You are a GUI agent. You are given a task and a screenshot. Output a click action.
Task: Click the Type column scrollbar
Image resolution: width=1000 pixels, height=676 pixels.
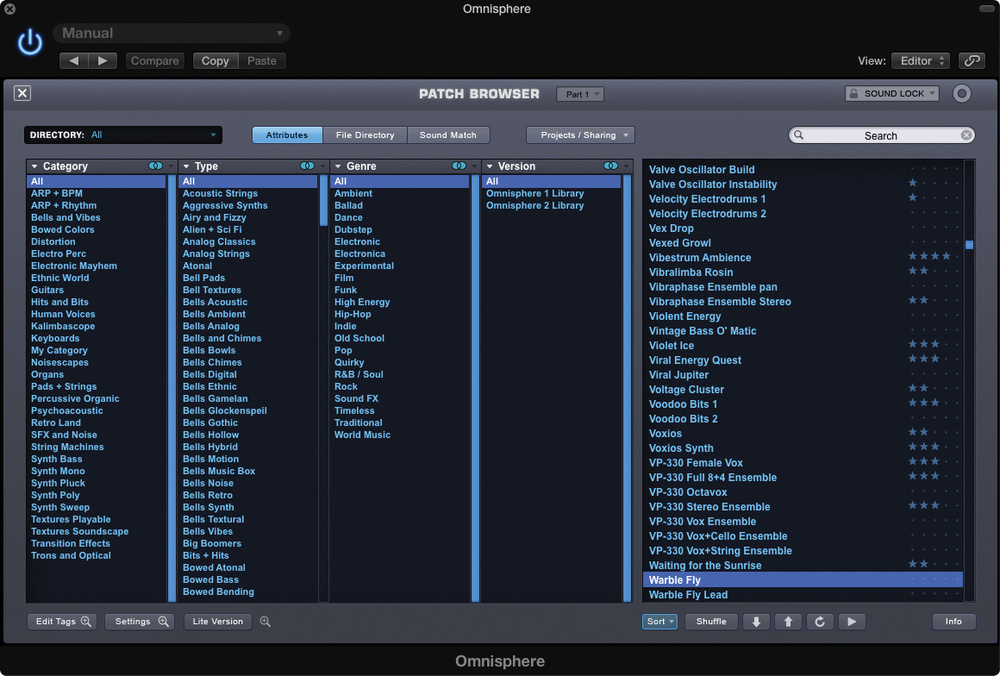[x=323, y=200]
